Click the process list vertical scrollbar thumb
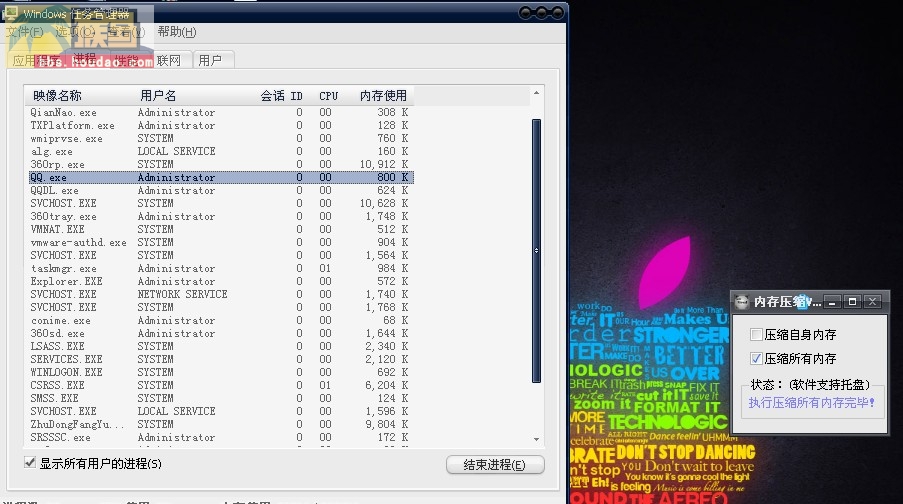 point(536,251)
